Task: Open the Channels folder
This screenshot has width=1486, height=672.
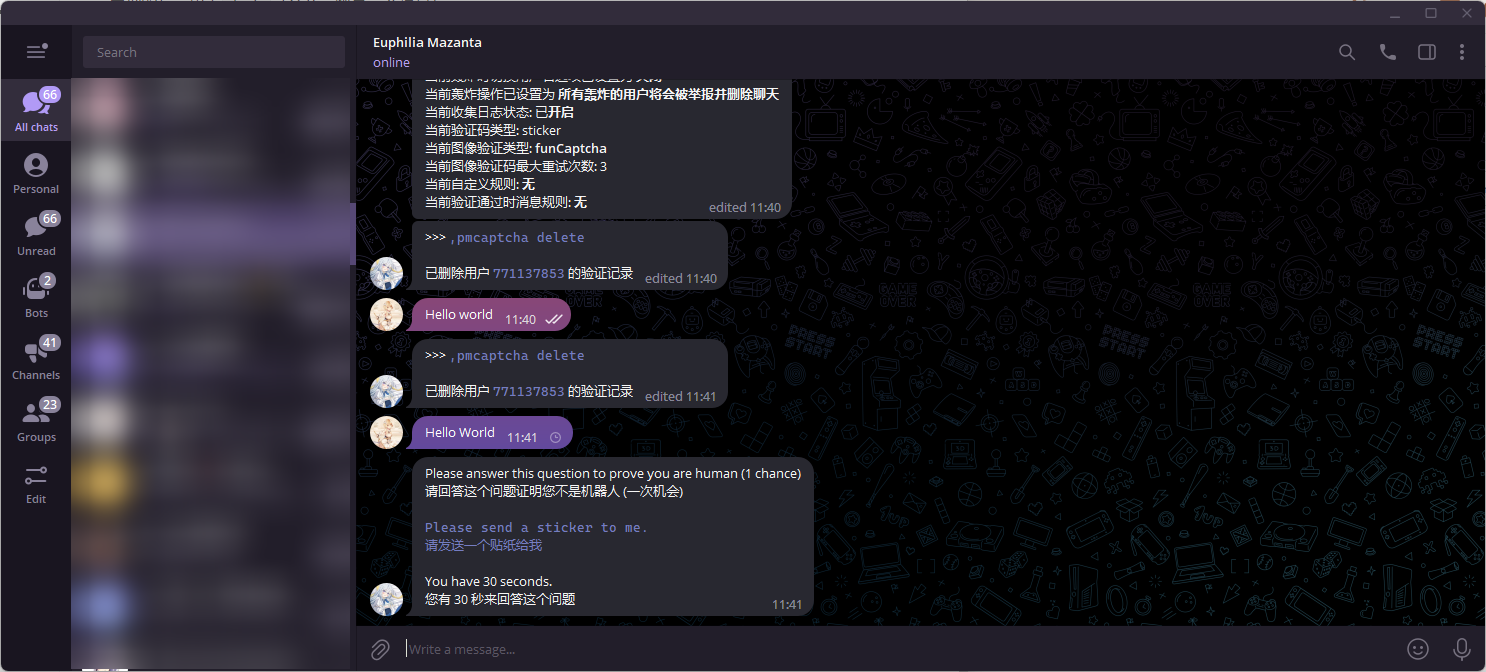Action: 36,359
